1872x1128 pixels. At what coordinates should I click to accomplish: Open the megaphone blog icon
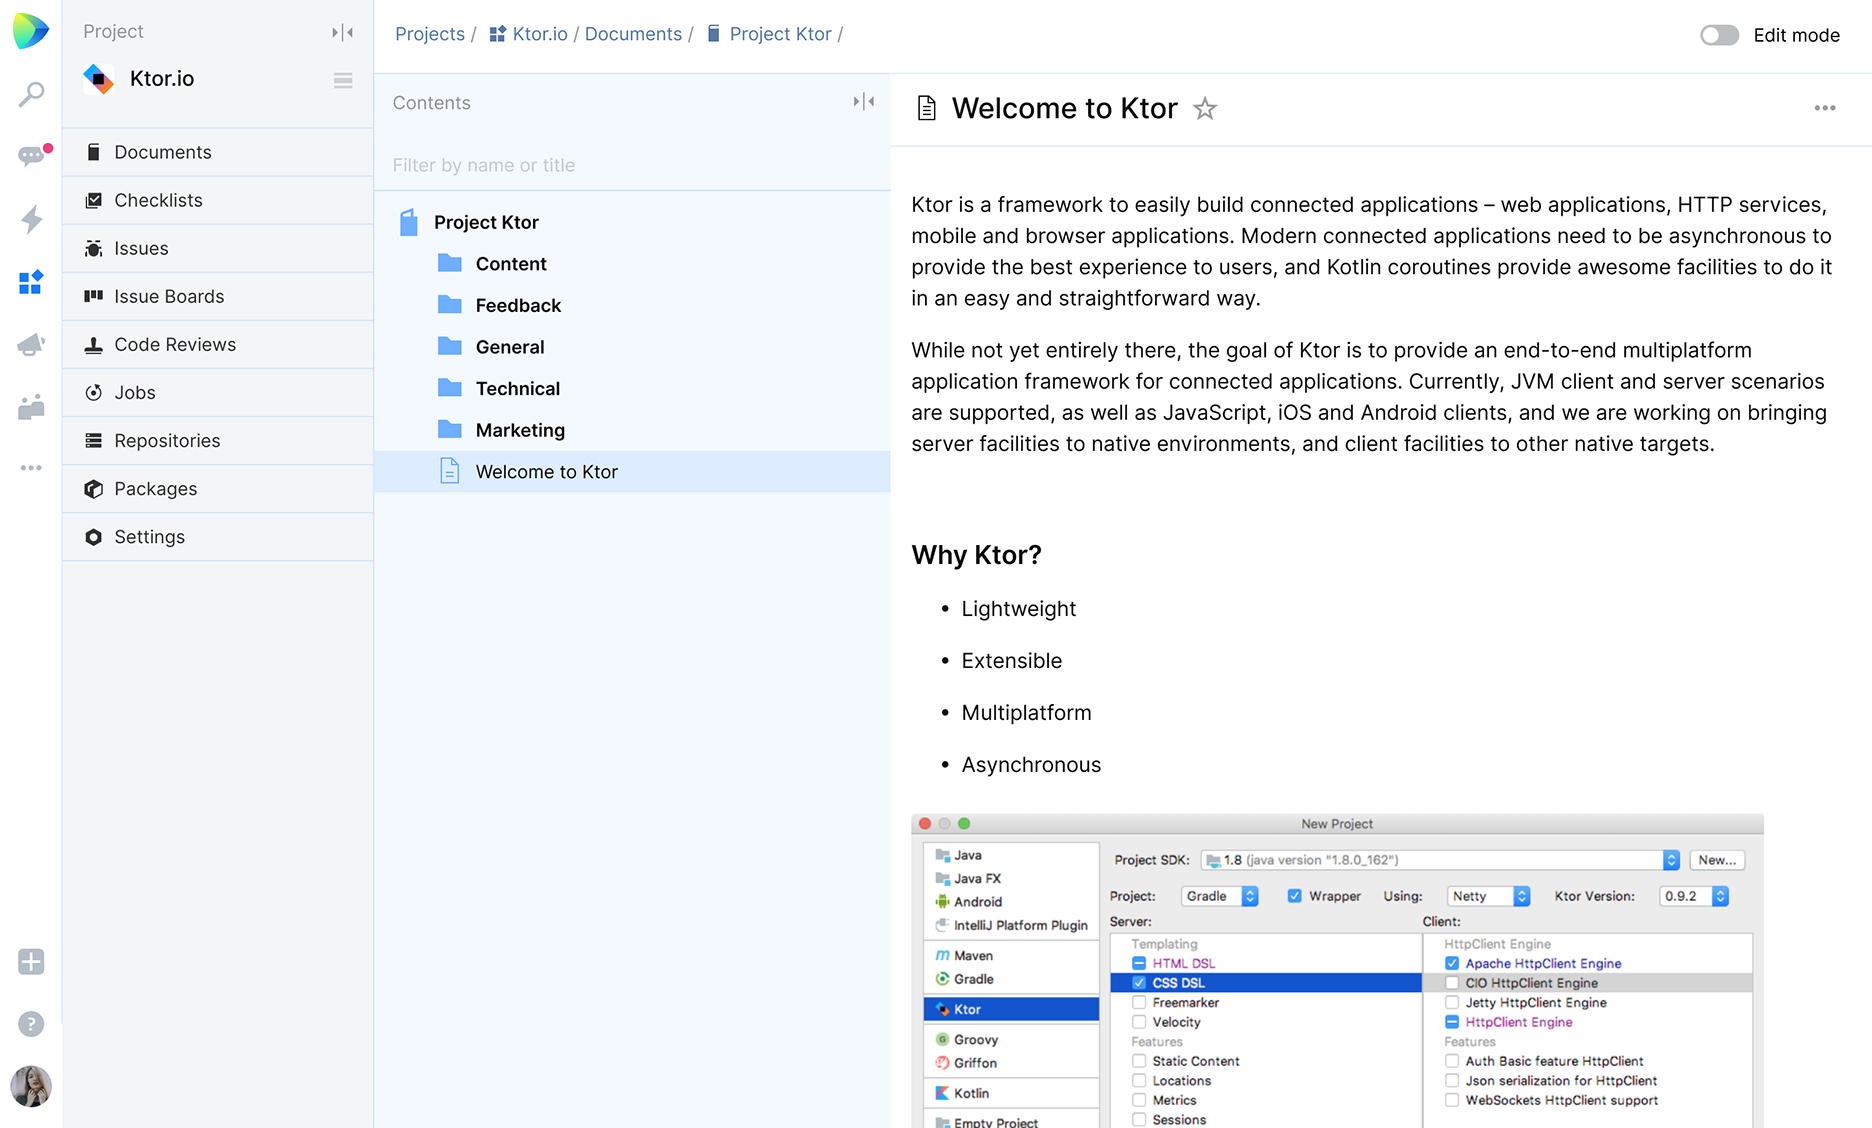(31, 344)
